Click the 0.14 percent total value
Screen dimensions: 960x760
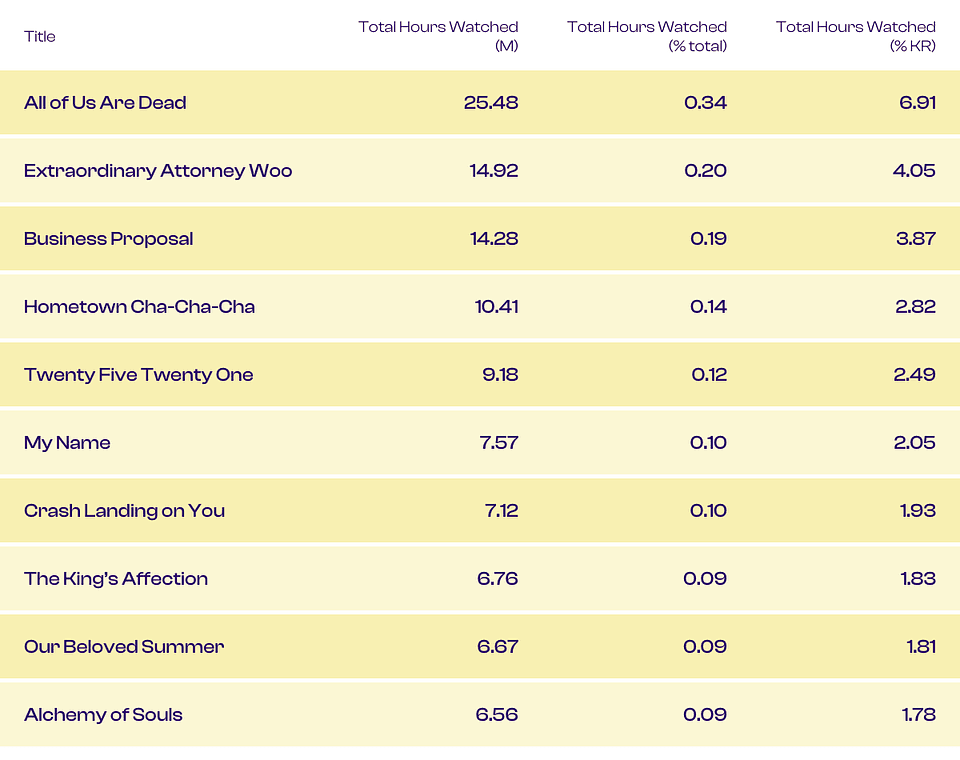[709, 306]
